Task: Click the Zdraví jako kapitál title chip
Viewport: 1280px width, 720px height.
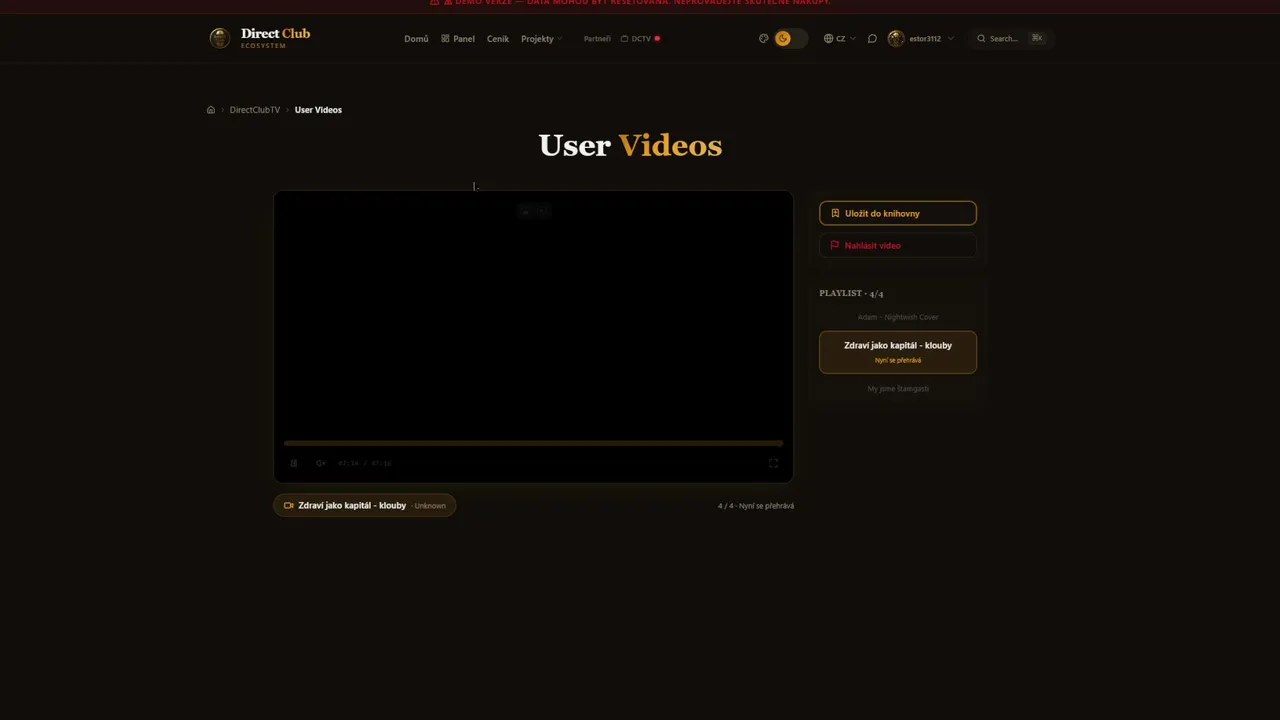Action: click(364, 505)
